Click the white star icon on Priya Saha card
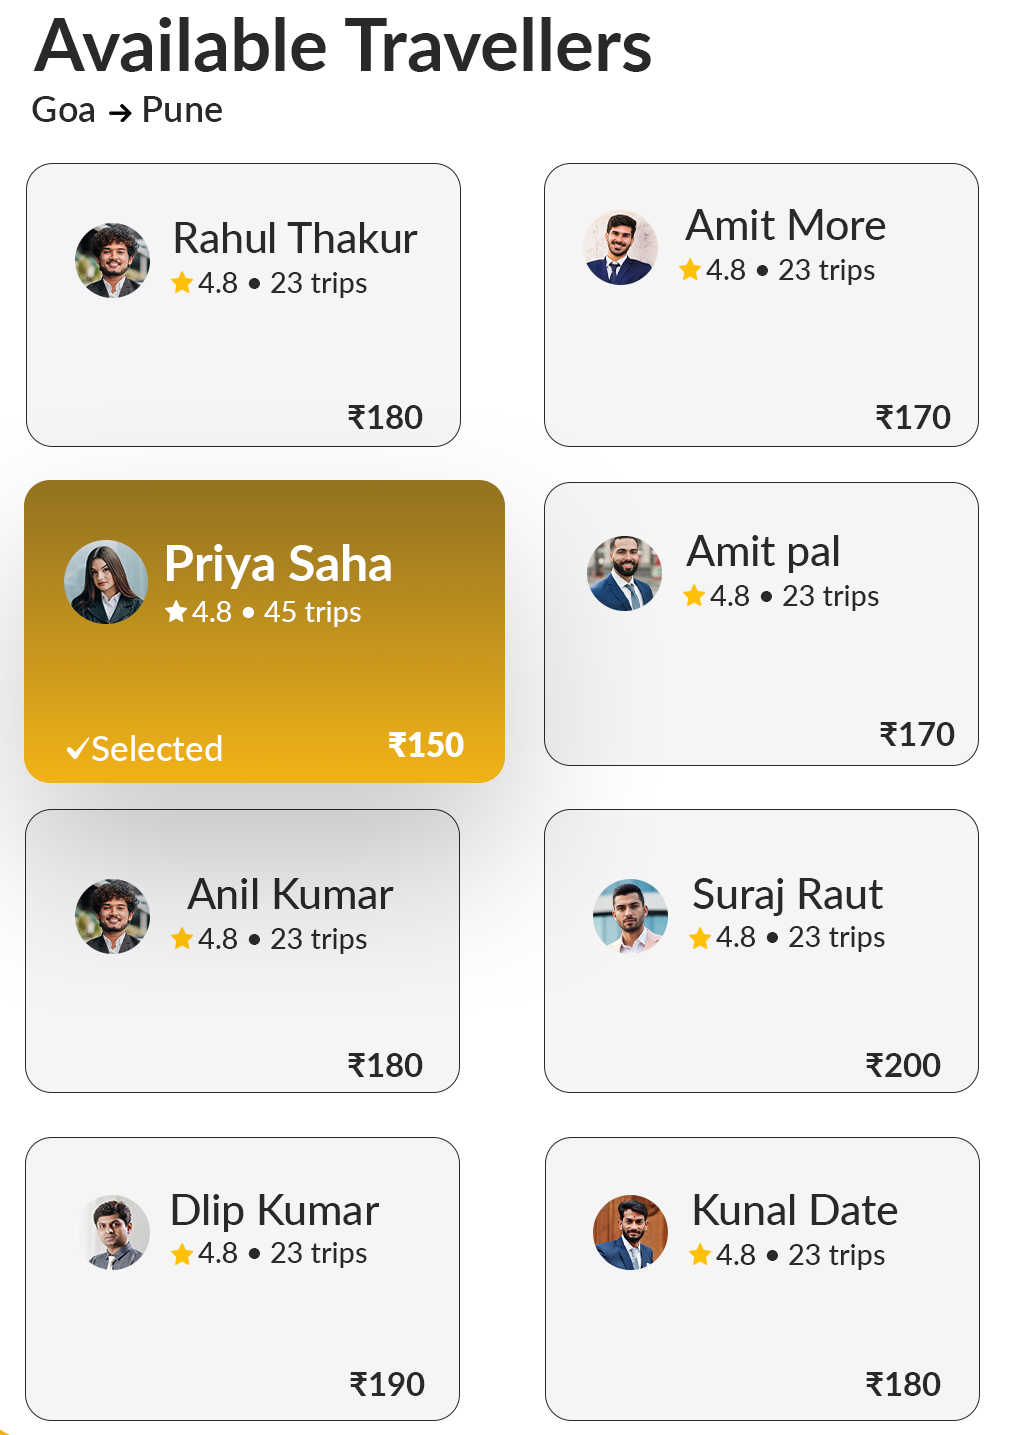The height and width of the screenshot is (1435, 1013). tap(176, 611)
